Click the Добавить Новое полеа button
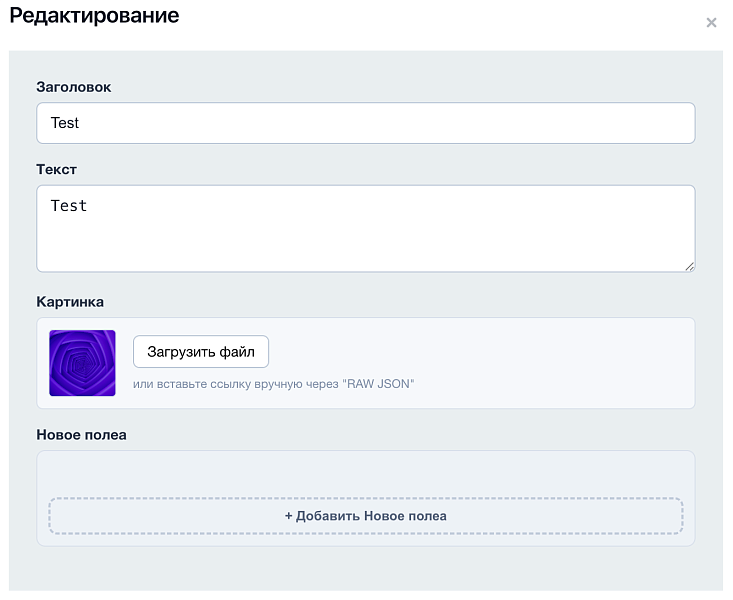This screenshot has height=600, width=733. coord(365,516)
